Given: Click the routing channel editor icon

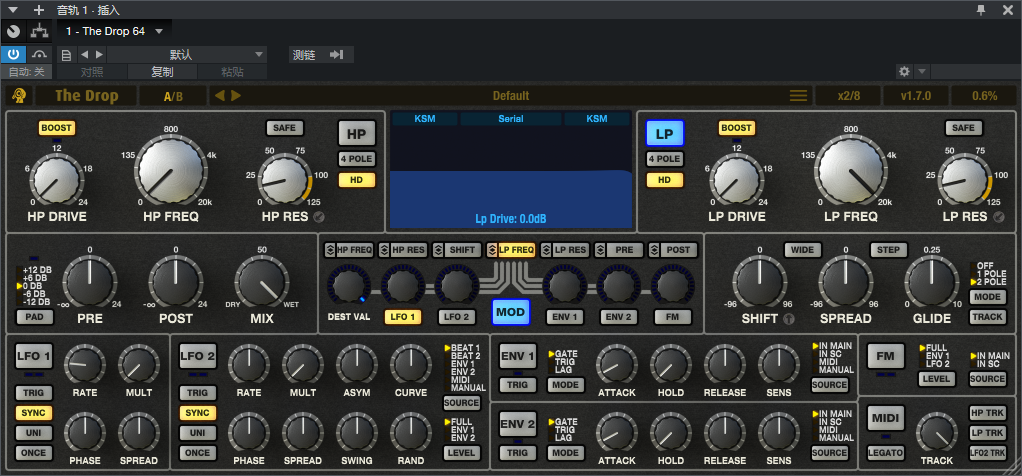Looking at the screenshot, I should pos(40,31).
